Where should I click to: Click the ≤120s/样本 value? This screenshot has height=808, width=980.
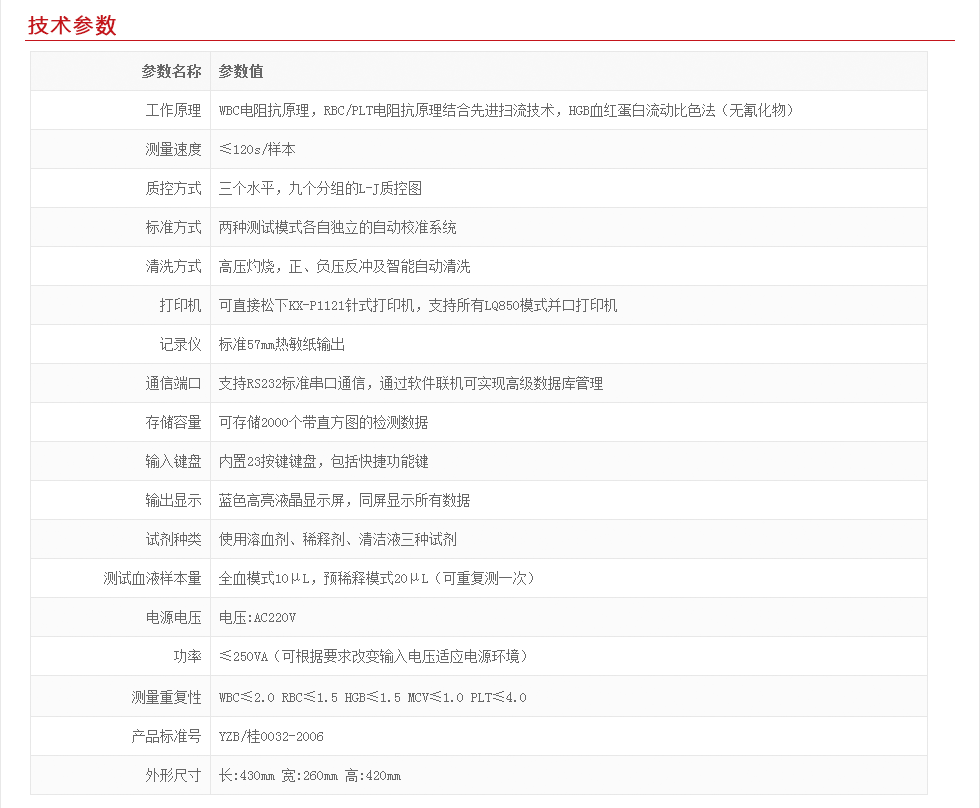(x=257, y=149)
